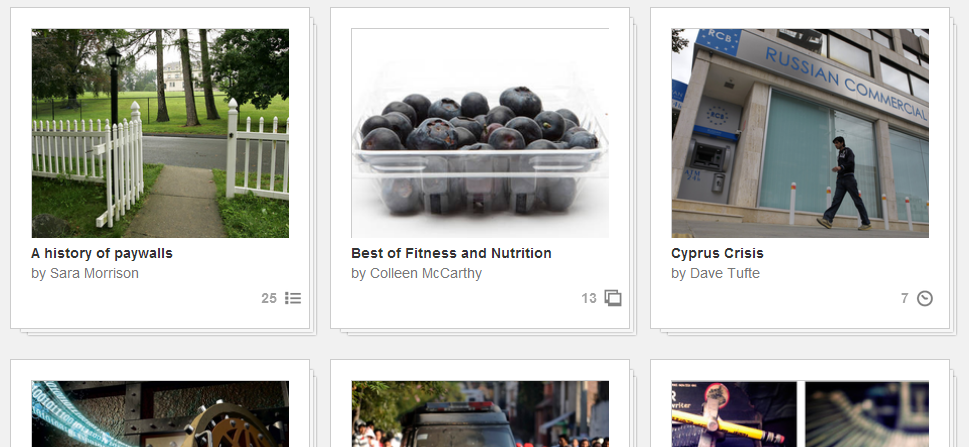This screenshot has width=969, height=447.
Task: Click the list icon on the paywalls card
Action: coord(293,299)
